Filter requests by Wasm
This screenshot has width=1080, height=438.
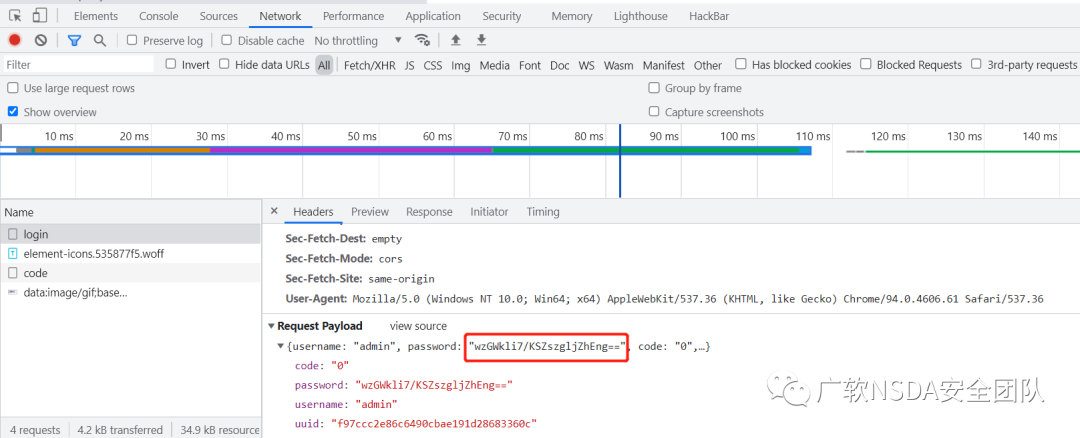(619, 65)
